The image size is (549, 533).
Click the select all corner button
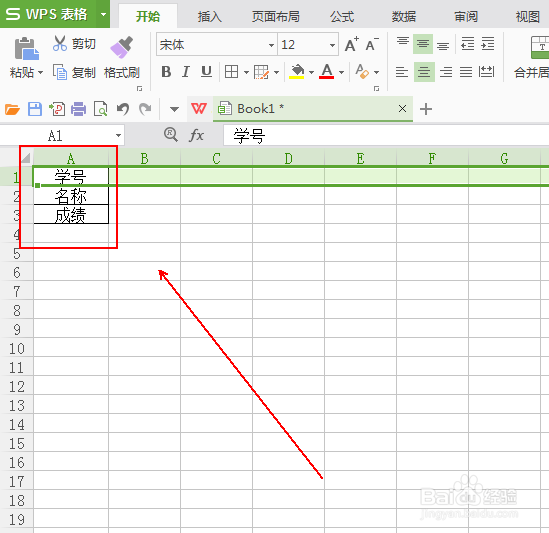point(26,158)
